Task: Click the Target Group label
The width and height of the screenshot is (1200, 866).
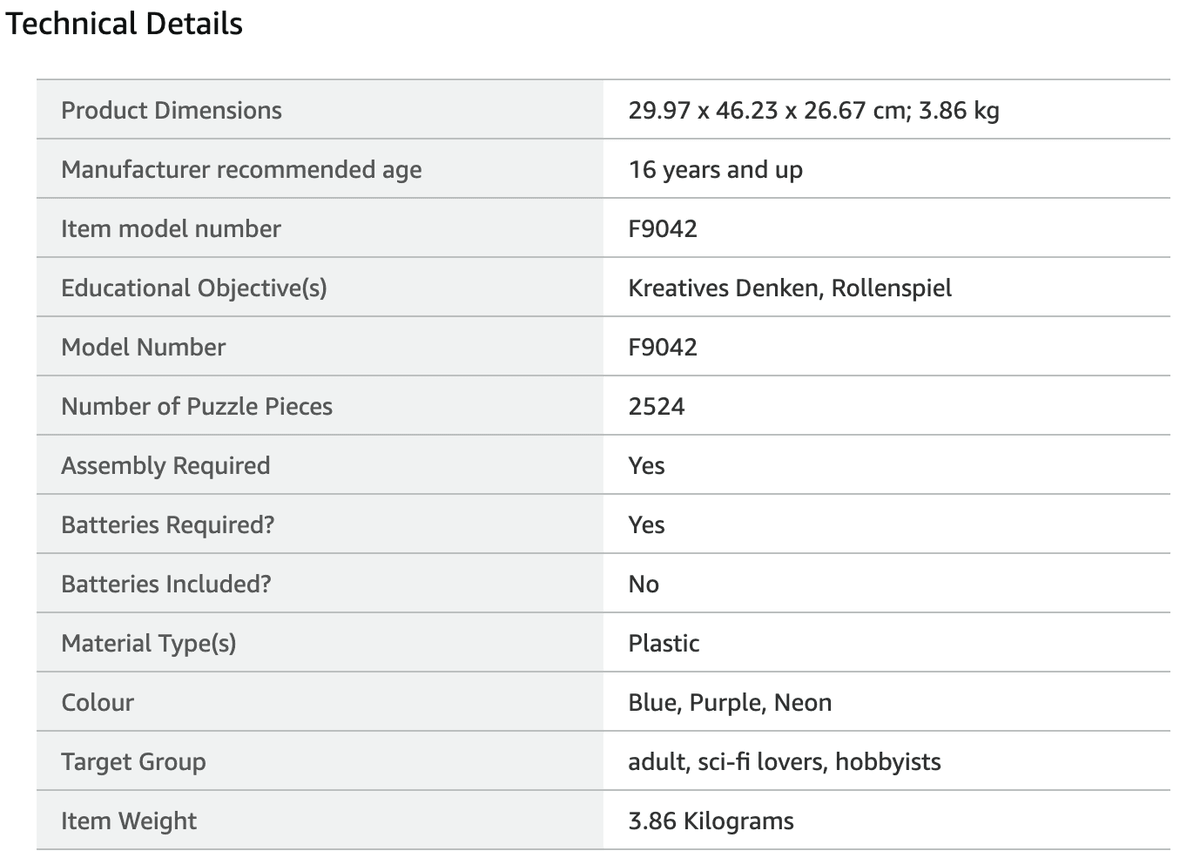Action: click(134, 762)
